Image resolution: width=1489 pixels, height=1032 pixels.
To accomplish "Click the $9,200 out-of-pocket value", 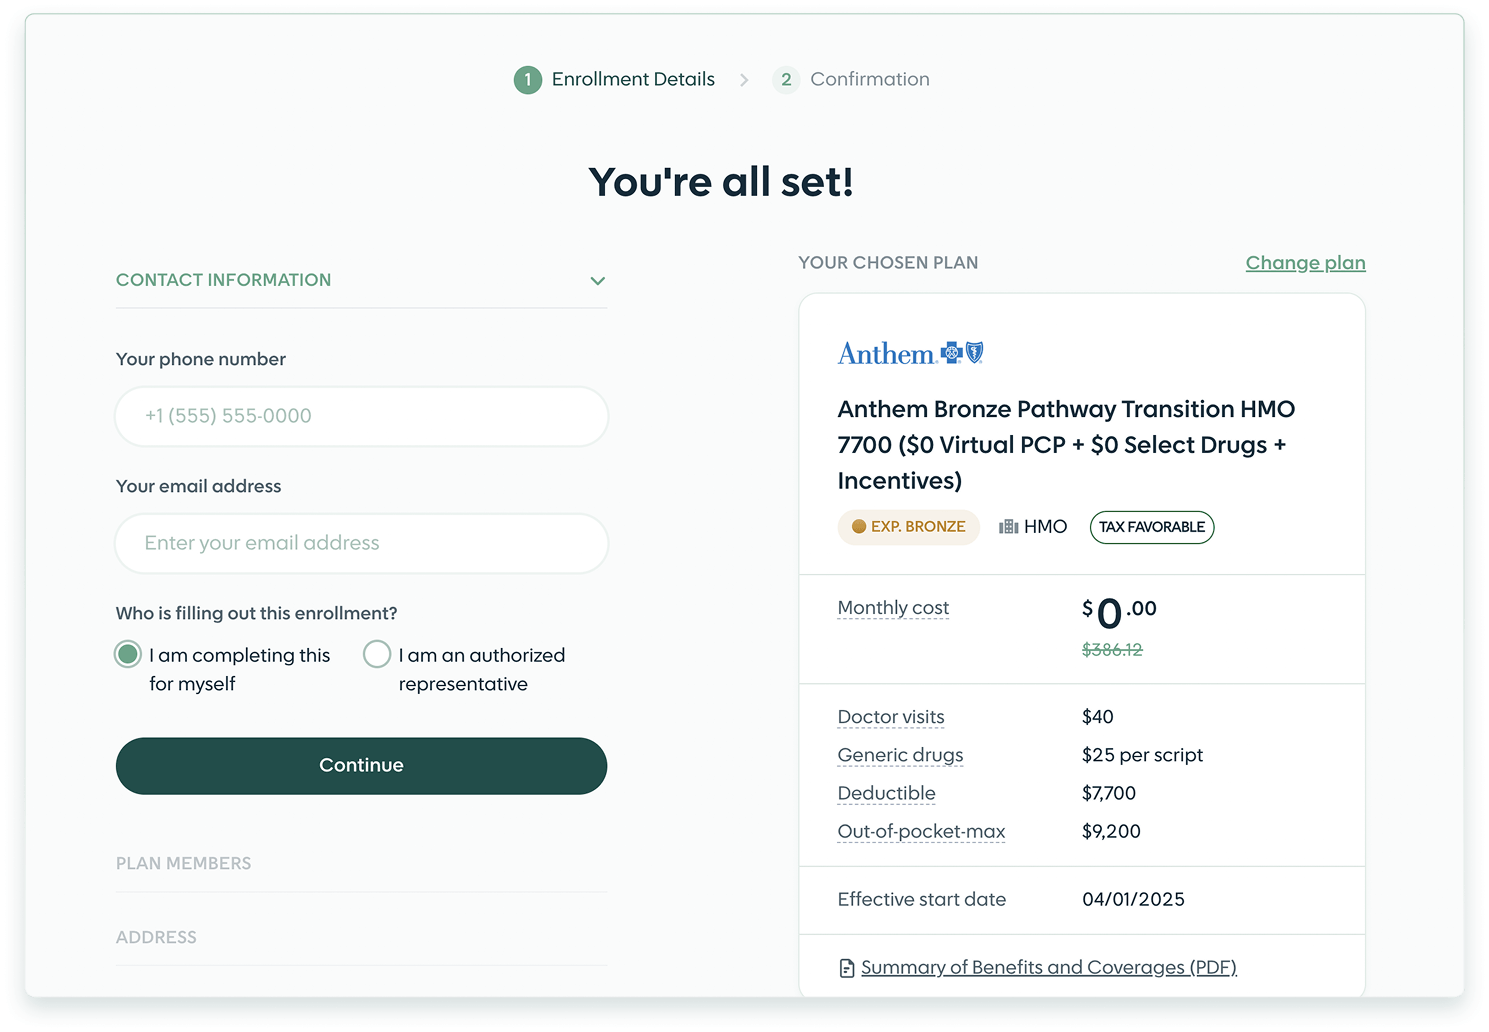I will [1111, 831].
